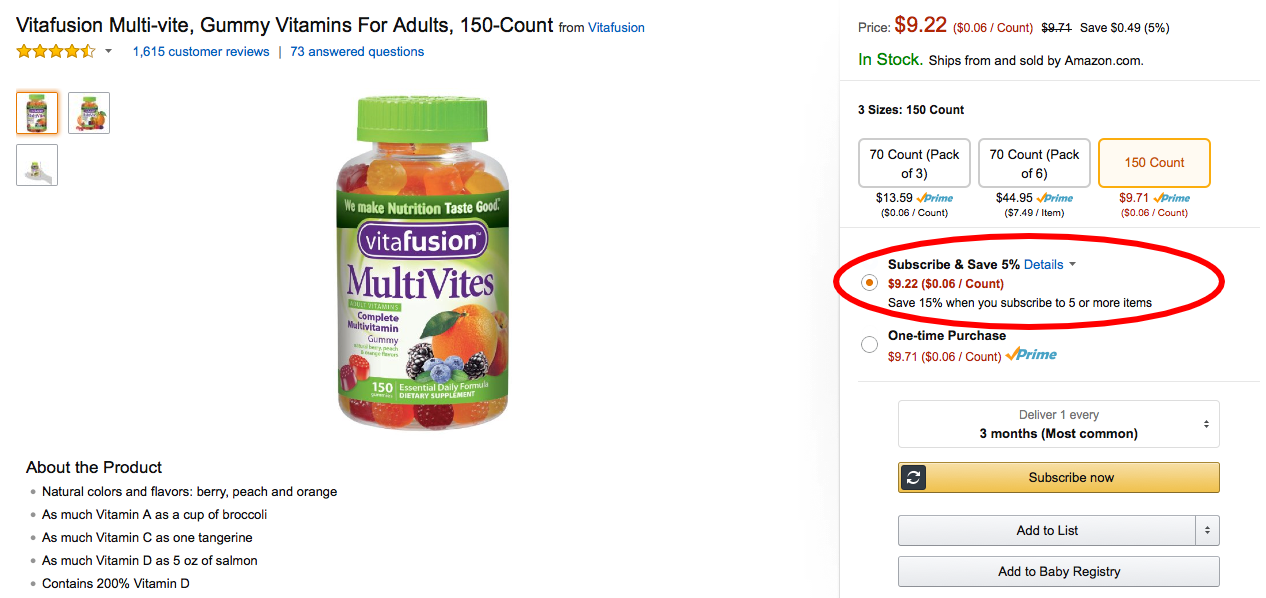Click the Subscribe now button

pos(1058,478)
